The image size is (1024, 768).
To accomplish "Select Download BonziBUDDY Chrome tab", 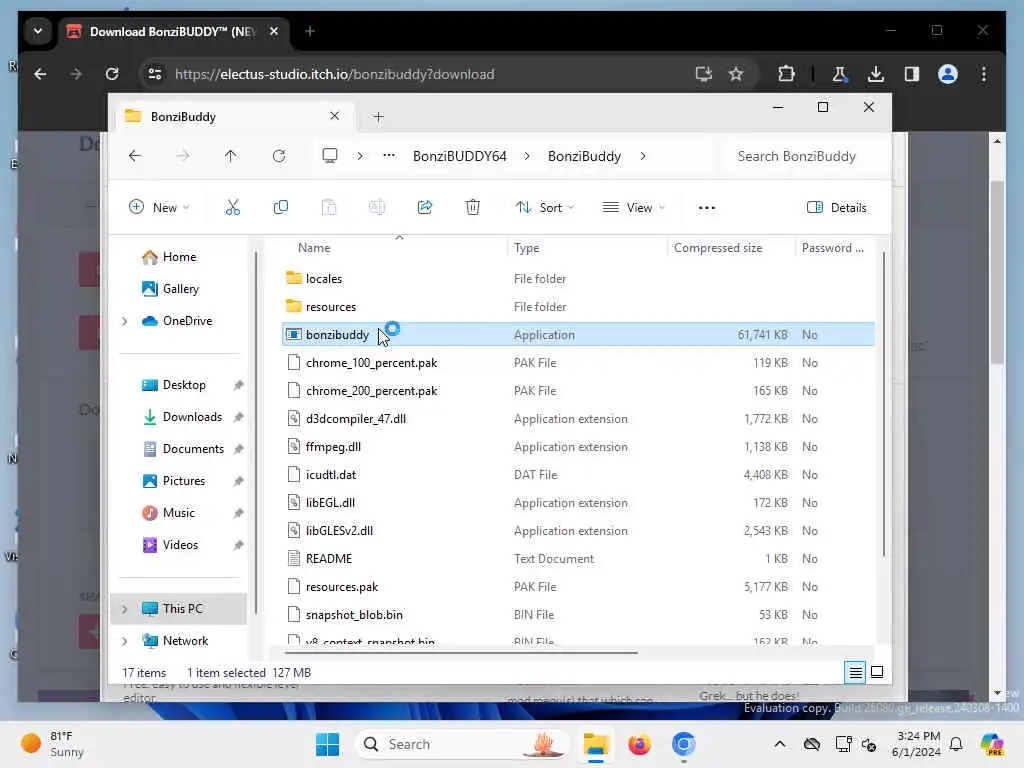I will 174,31.
